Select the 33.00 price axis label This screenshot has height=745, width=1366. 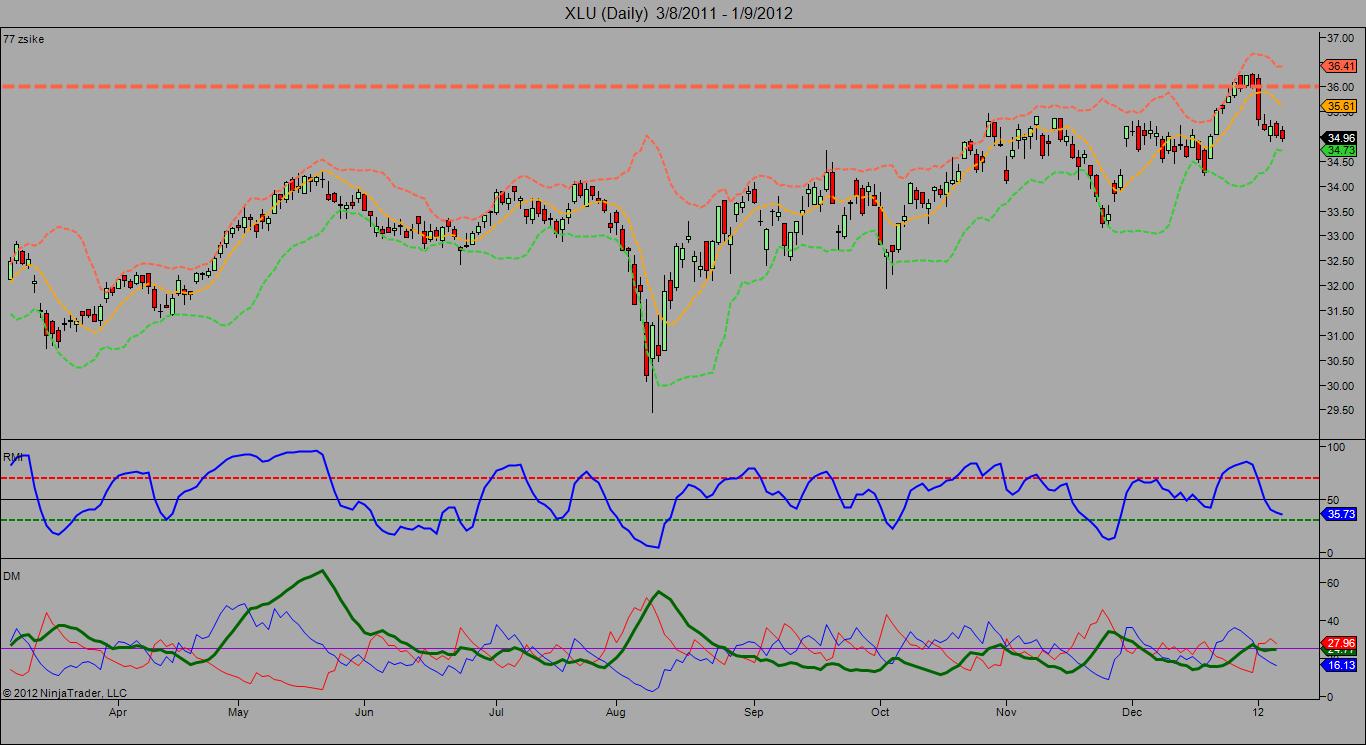pyautogui.click(x=1340, y=237)
